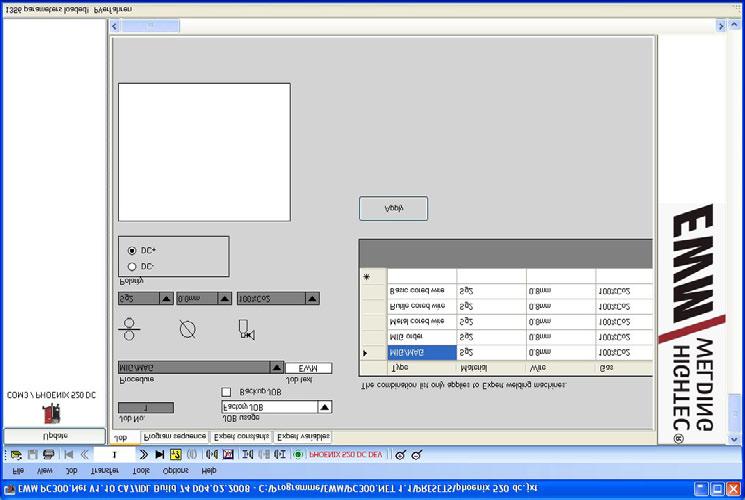Select the Rutile cored wire table row
This screenshot has height=500, width=745.
point(506,306)
